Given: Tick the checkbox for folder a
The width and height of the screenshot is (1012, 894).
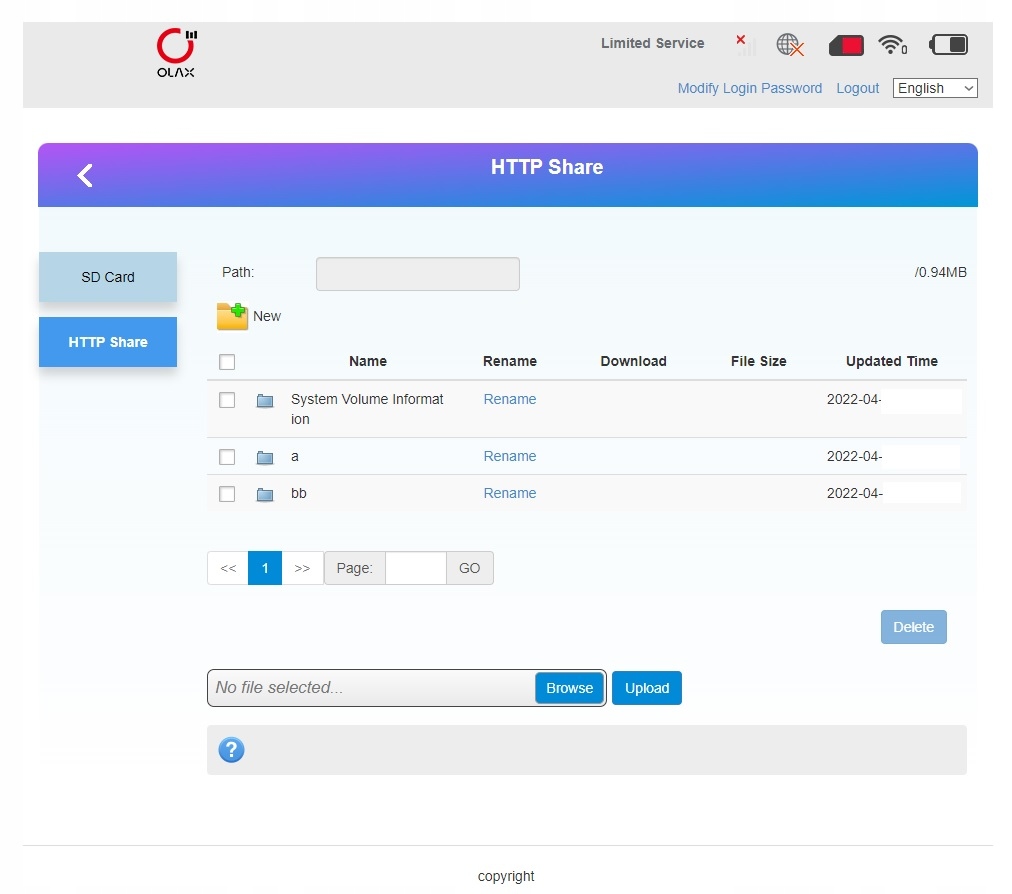Looking at the screenshot, I should [227, 457].
